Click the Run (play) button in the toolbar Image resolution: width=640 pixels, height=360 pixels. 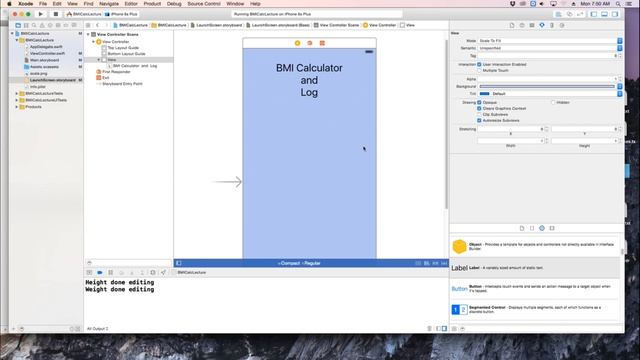click(40, 14)
